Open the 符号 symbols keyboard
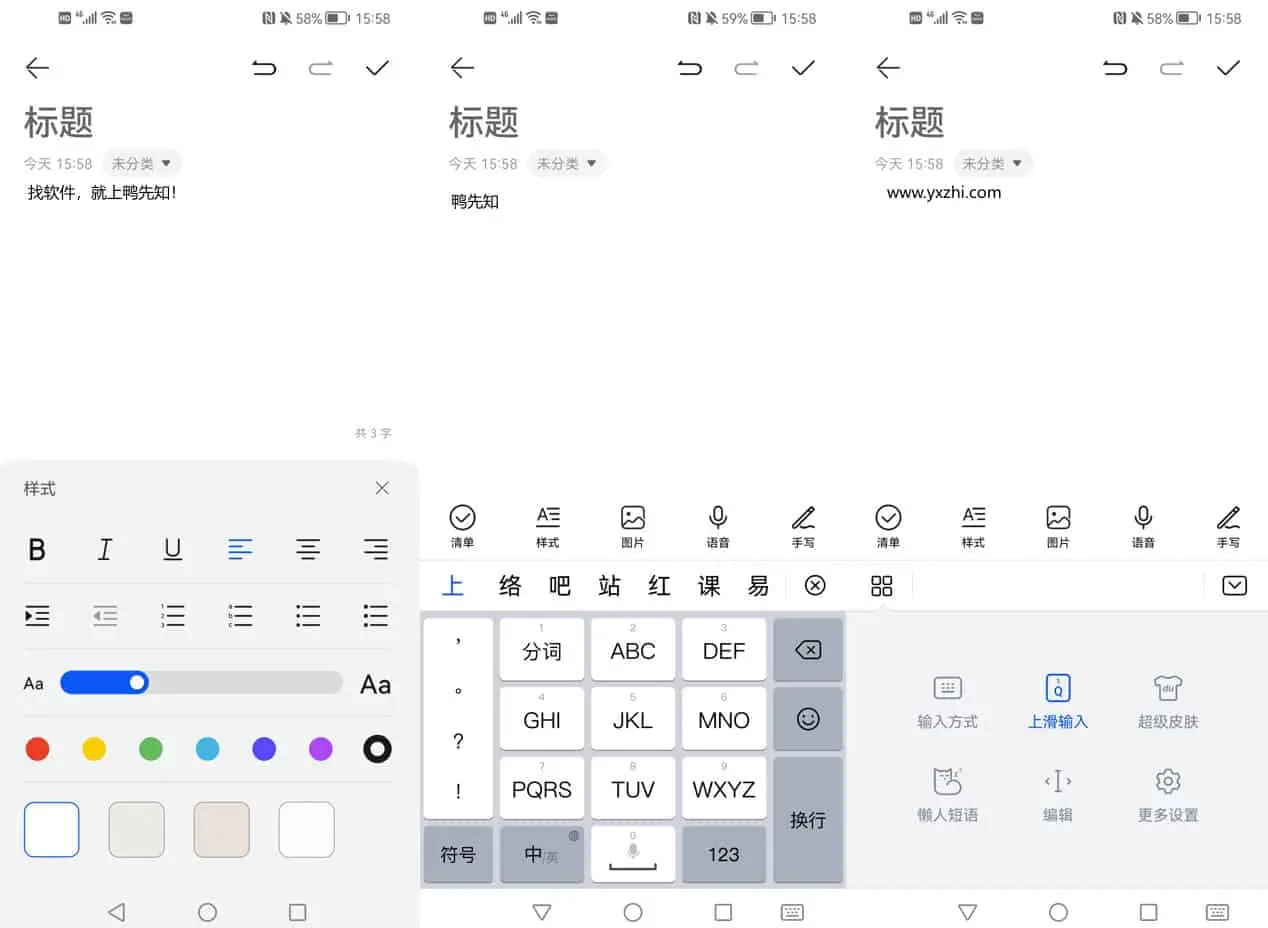Image resolution: width=1268 pixels, height=928 pixels. click(x=458, y=855)
